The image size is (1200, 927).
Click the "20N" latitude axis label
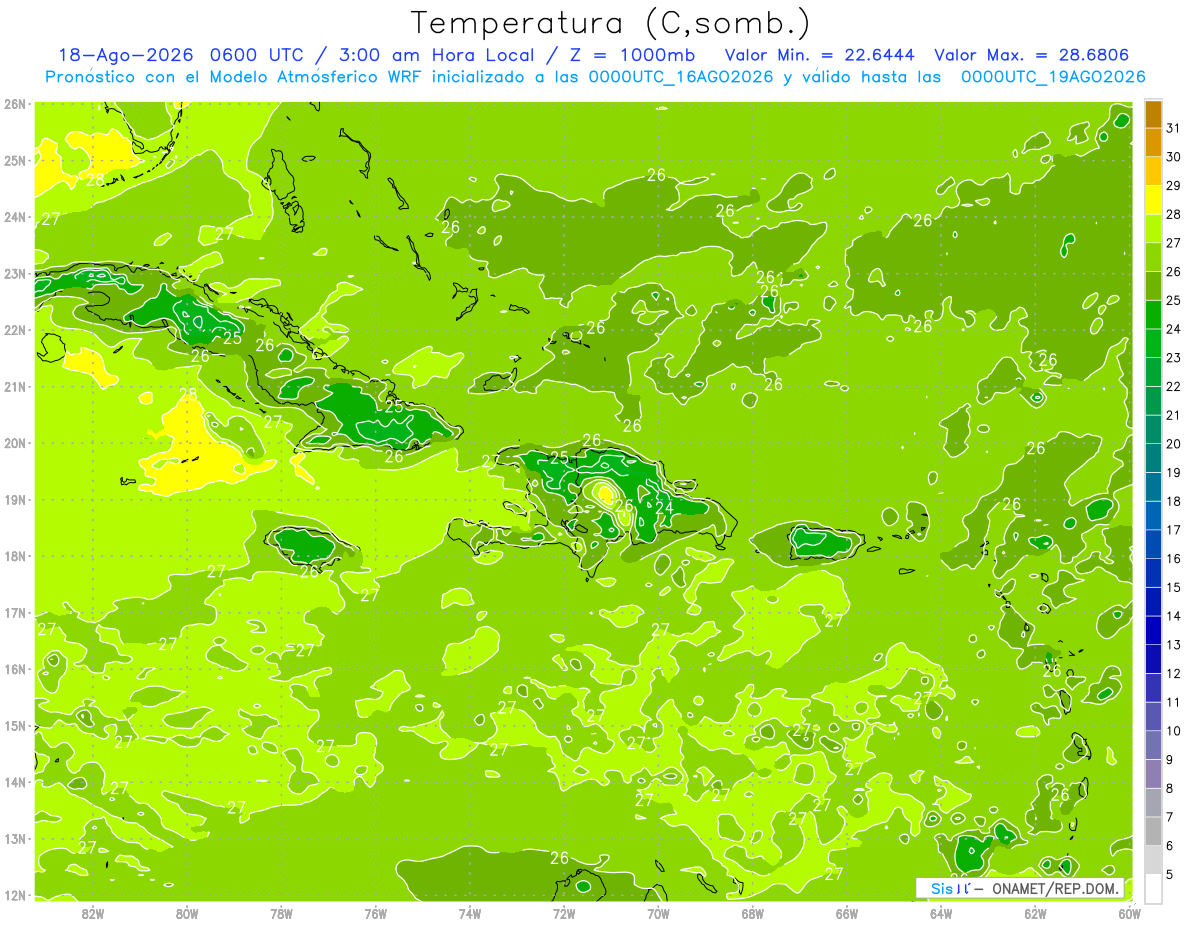15,443
